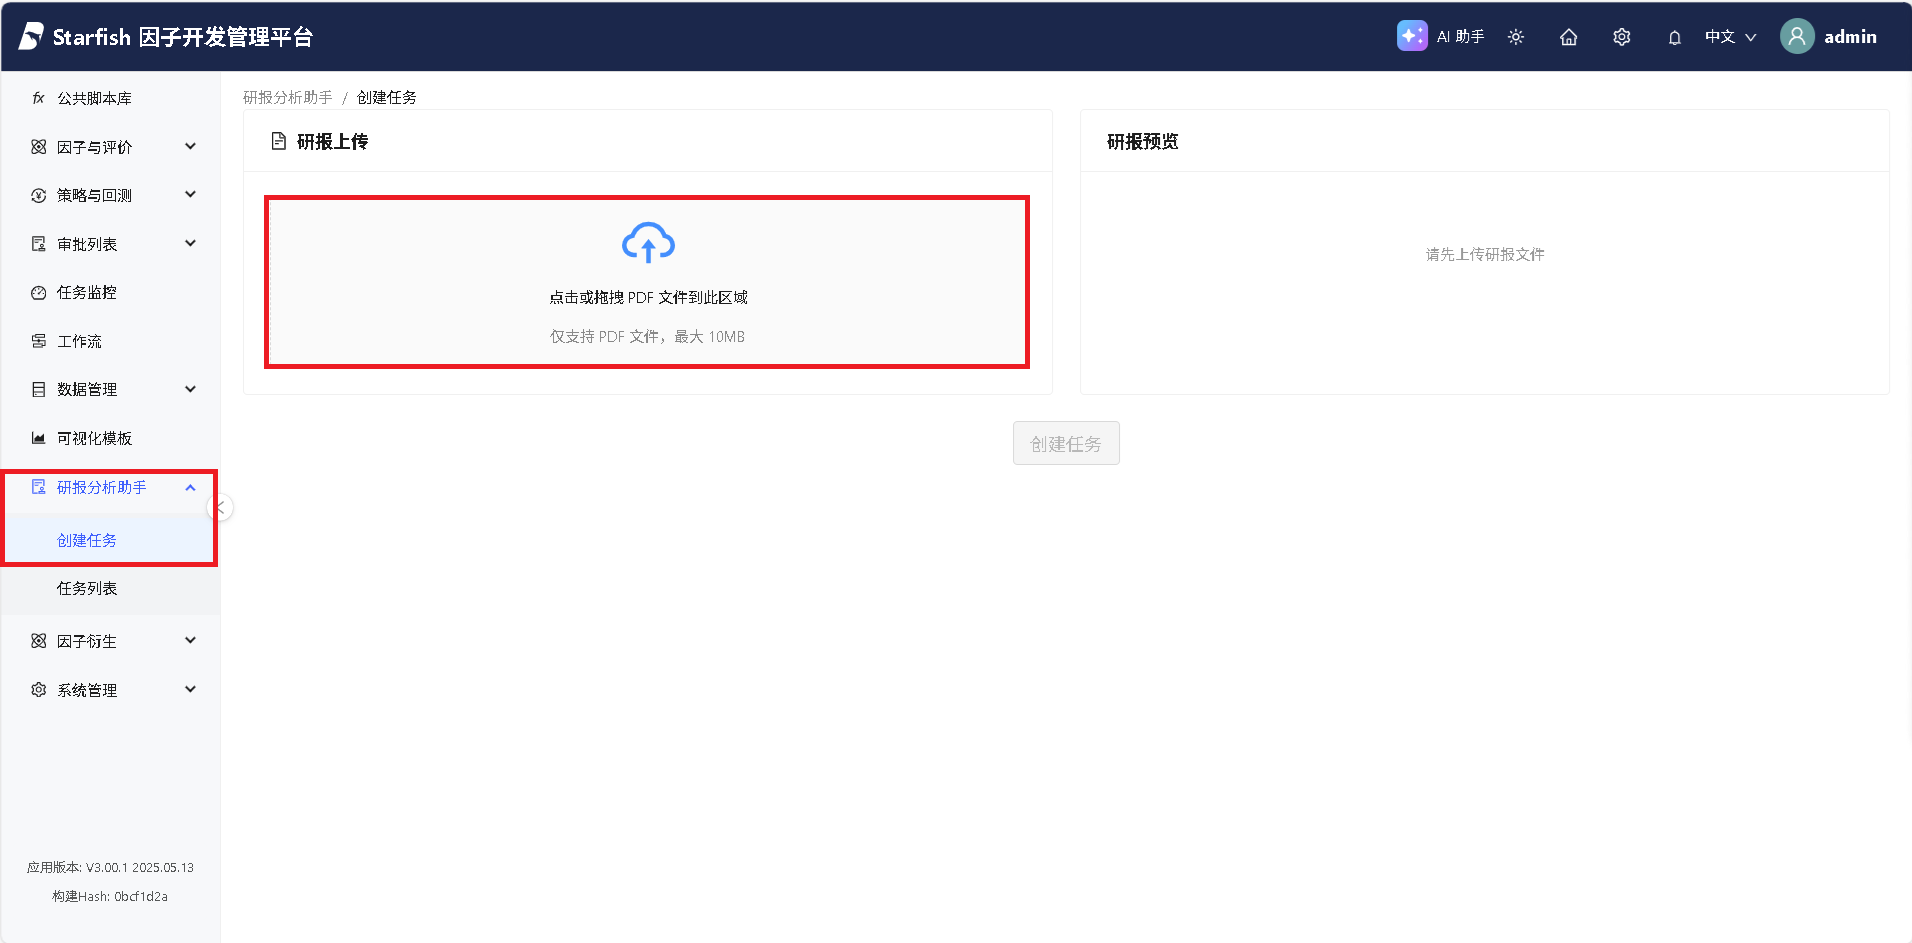Expand the 数据管理 chevron
This screenshot has height=943, width=1912.
(190, 389)
